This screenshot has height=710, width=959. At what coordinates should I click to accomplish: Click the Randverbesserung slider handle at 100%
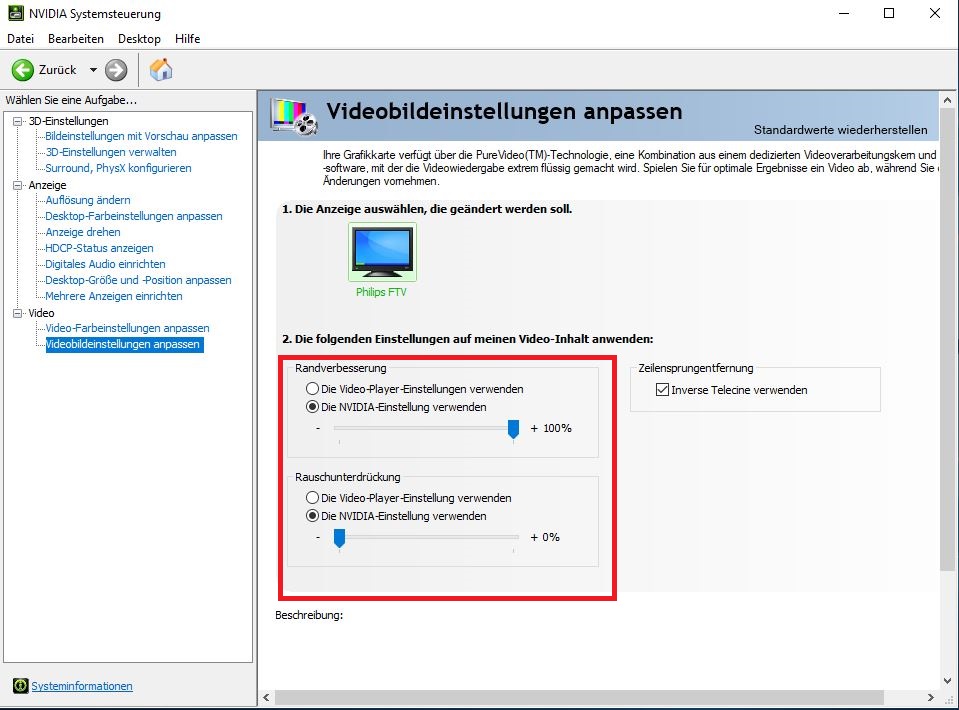[x=513, y=429]
